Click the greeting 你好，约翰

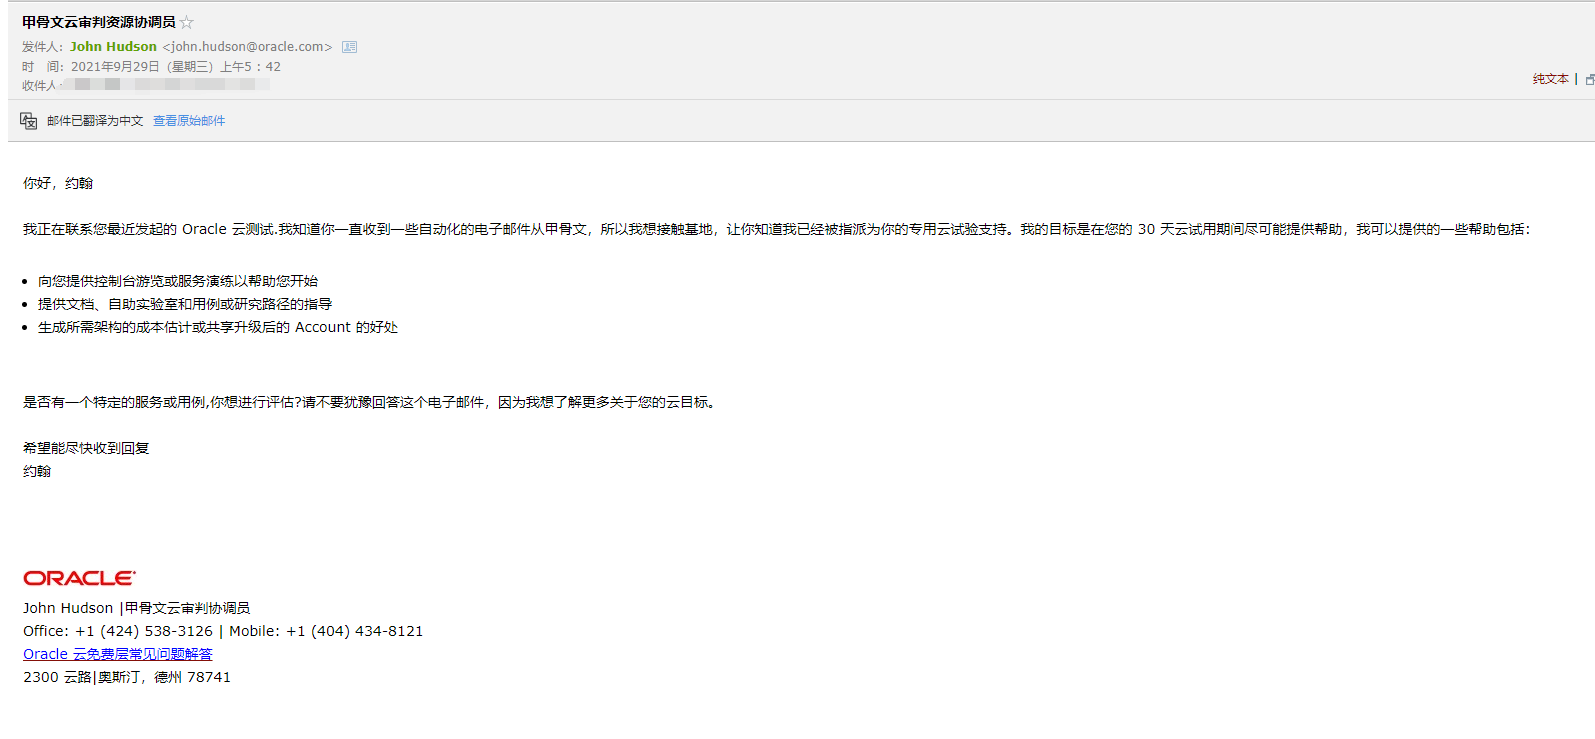(x=58, y=183)
